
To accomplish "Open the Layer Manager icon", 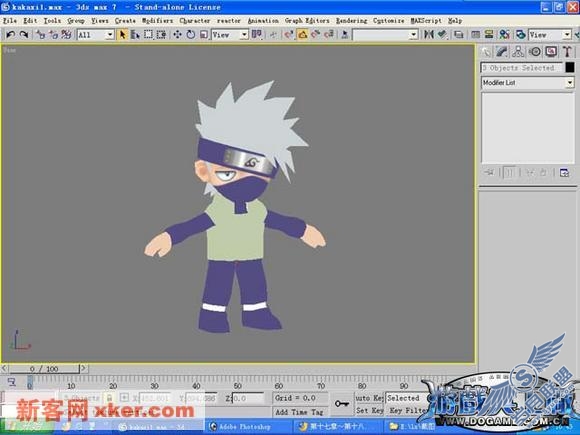I will [x=459, y=35].
